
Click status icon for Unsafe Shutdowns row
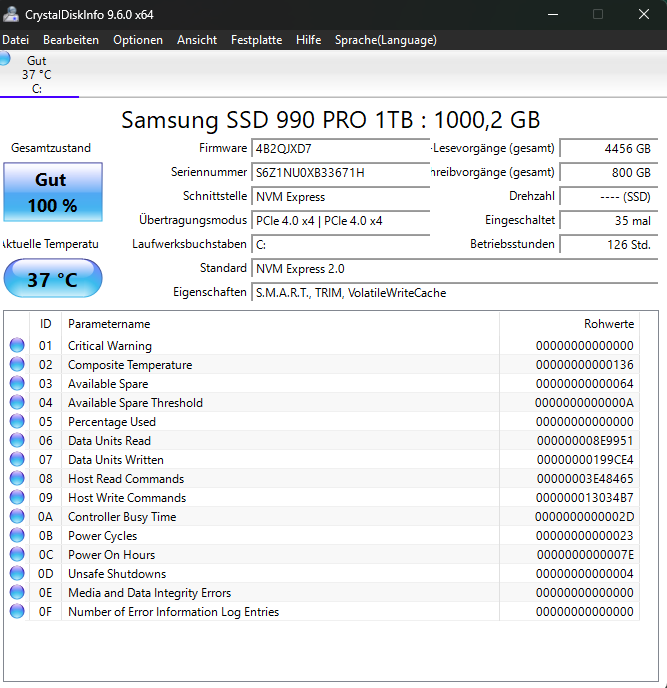[x=17, y=573]
